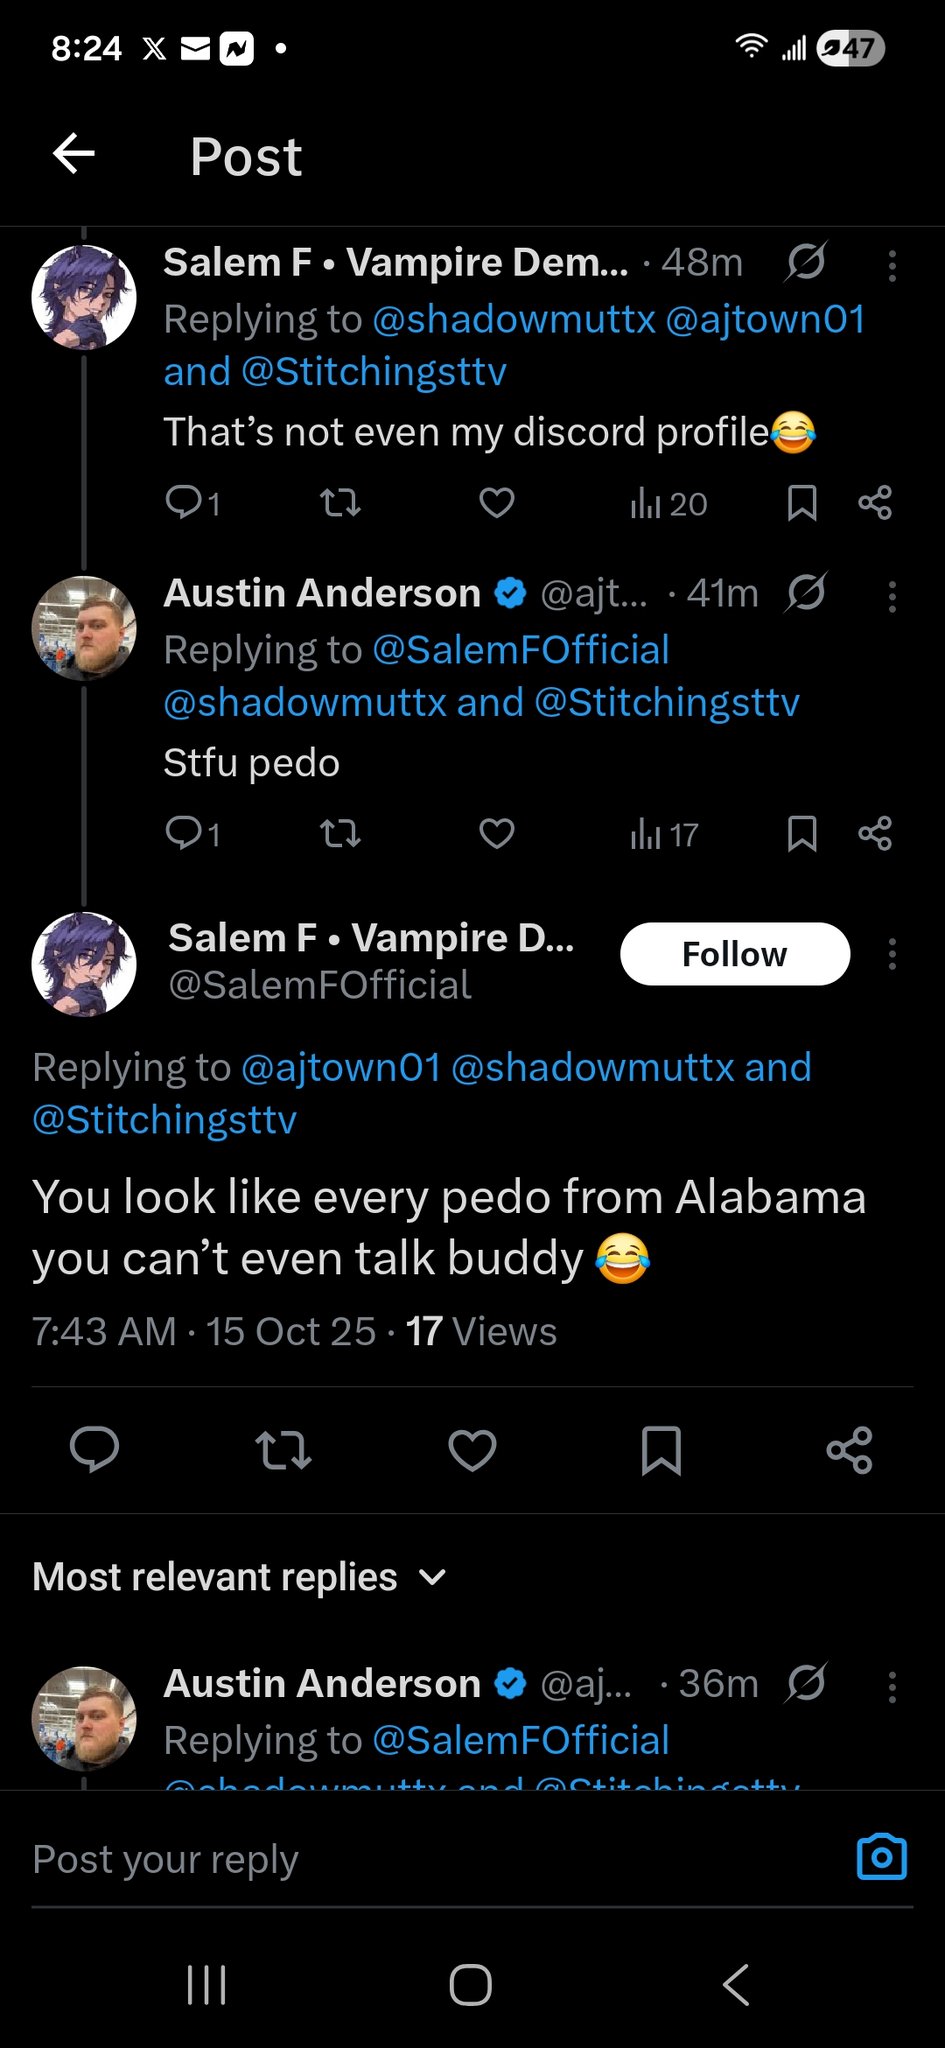The image size is (945, 2048).
Task: Follow the SalemFOfficial account
Action: click(x=735, y=954)
